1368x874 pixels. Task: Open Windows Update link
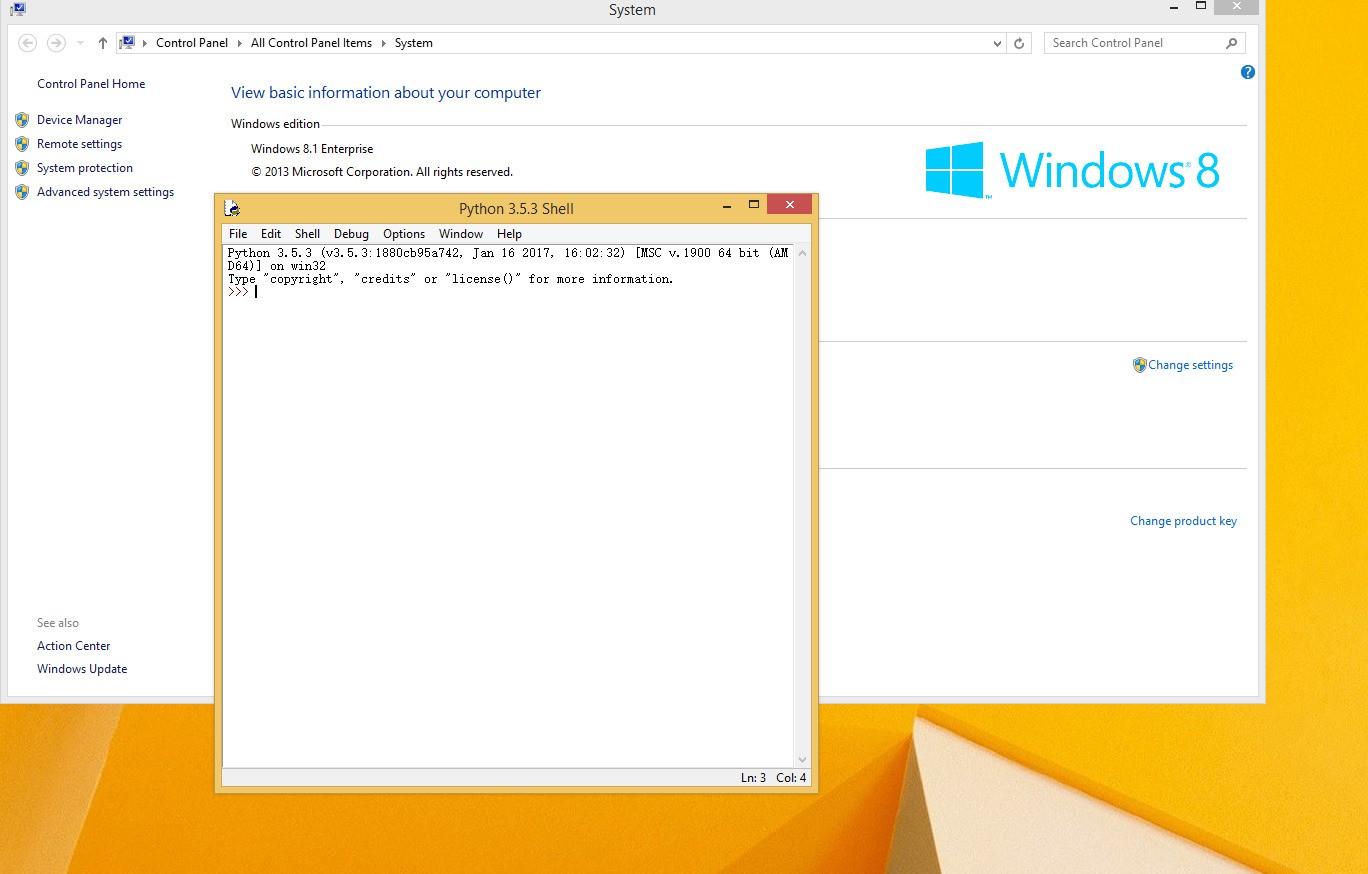82,669
